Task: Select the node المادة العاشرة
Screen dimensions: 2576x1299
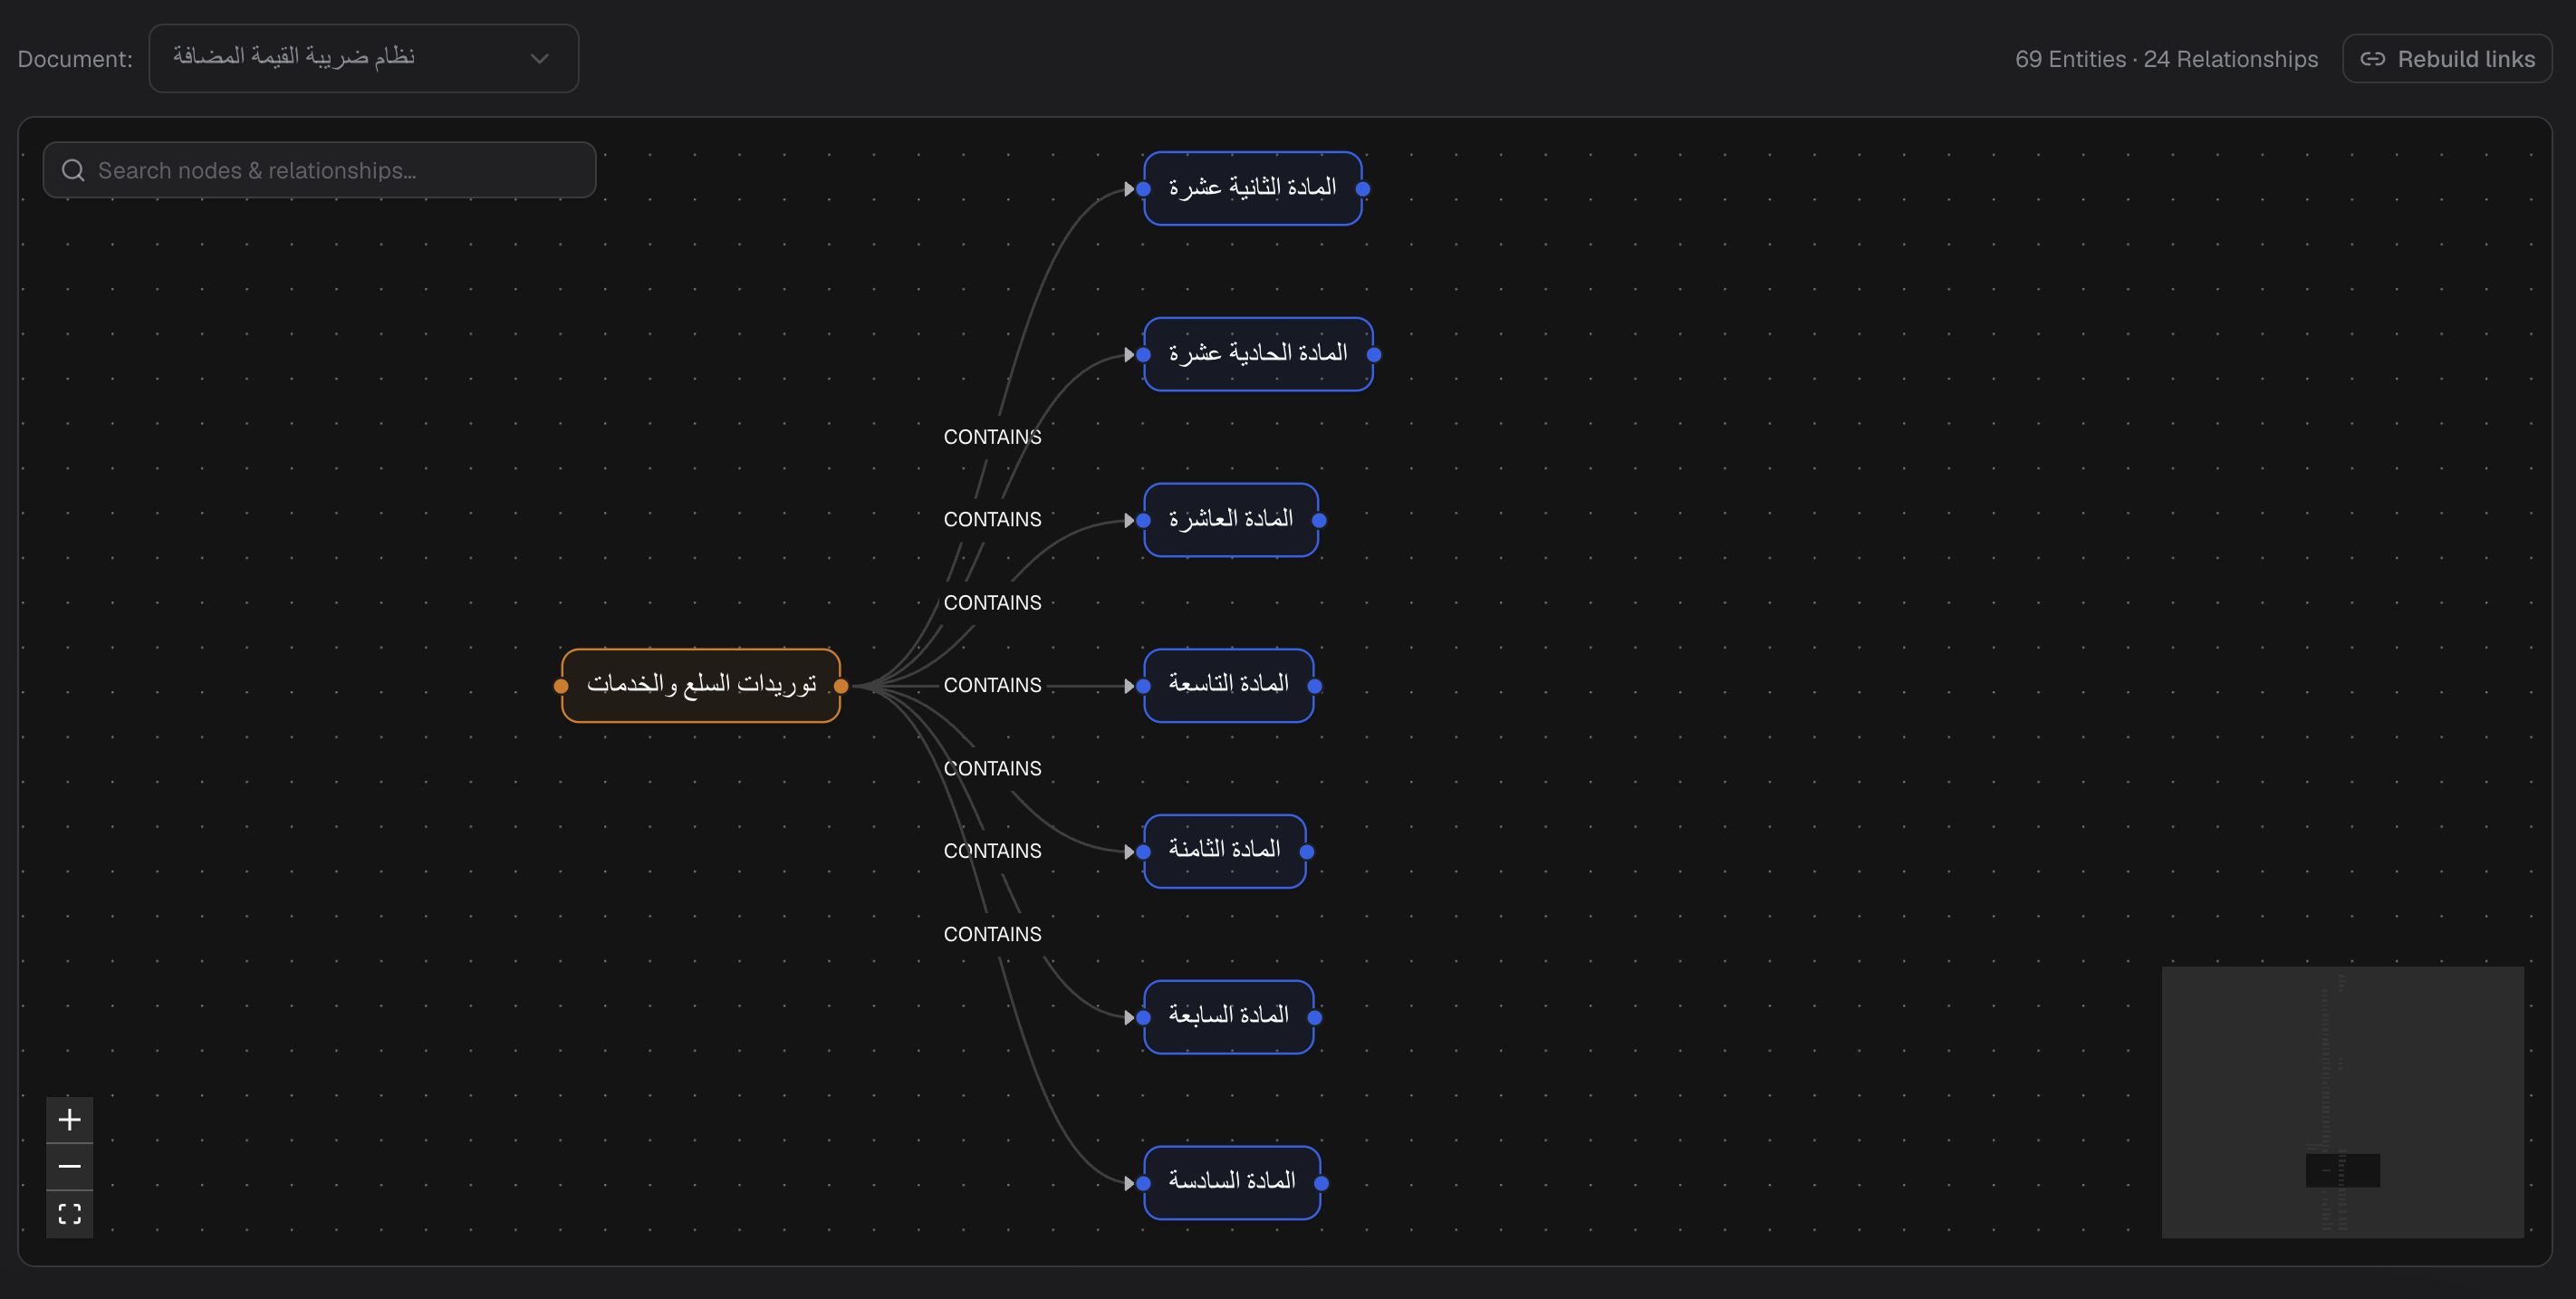Action: click(1231, 520)
